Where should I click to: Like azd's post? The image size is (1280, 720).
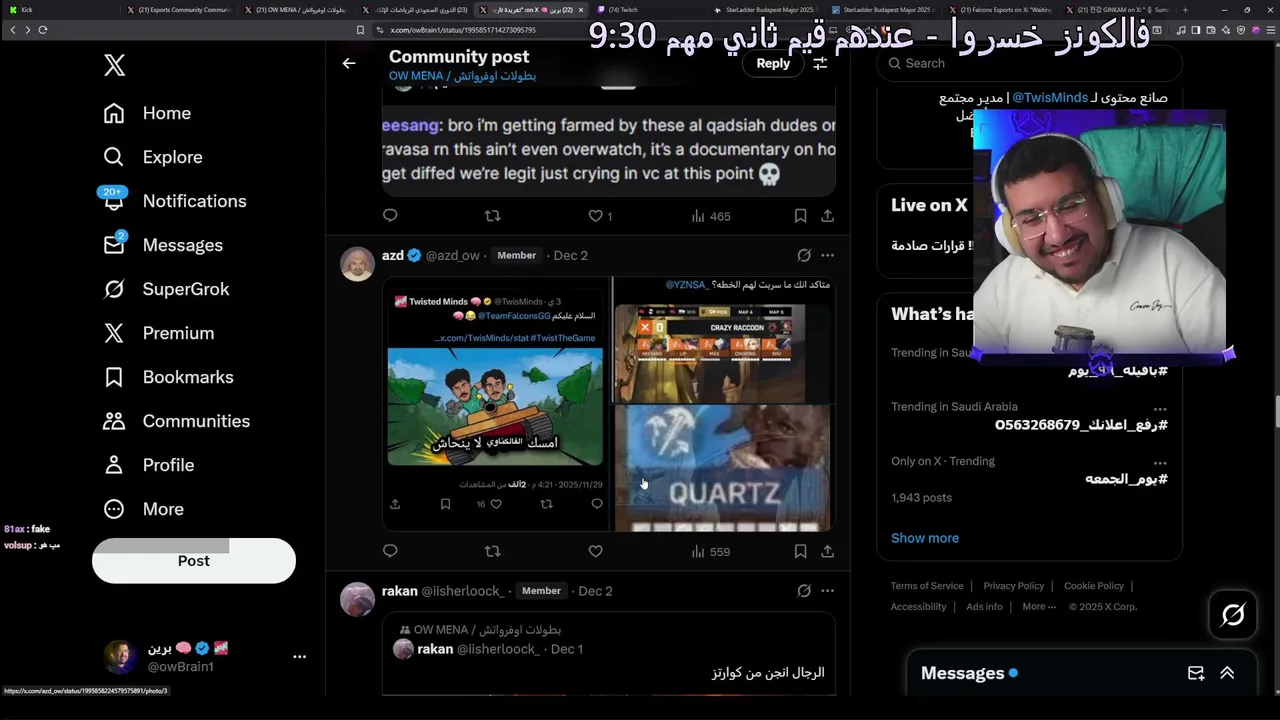point(595,551)
